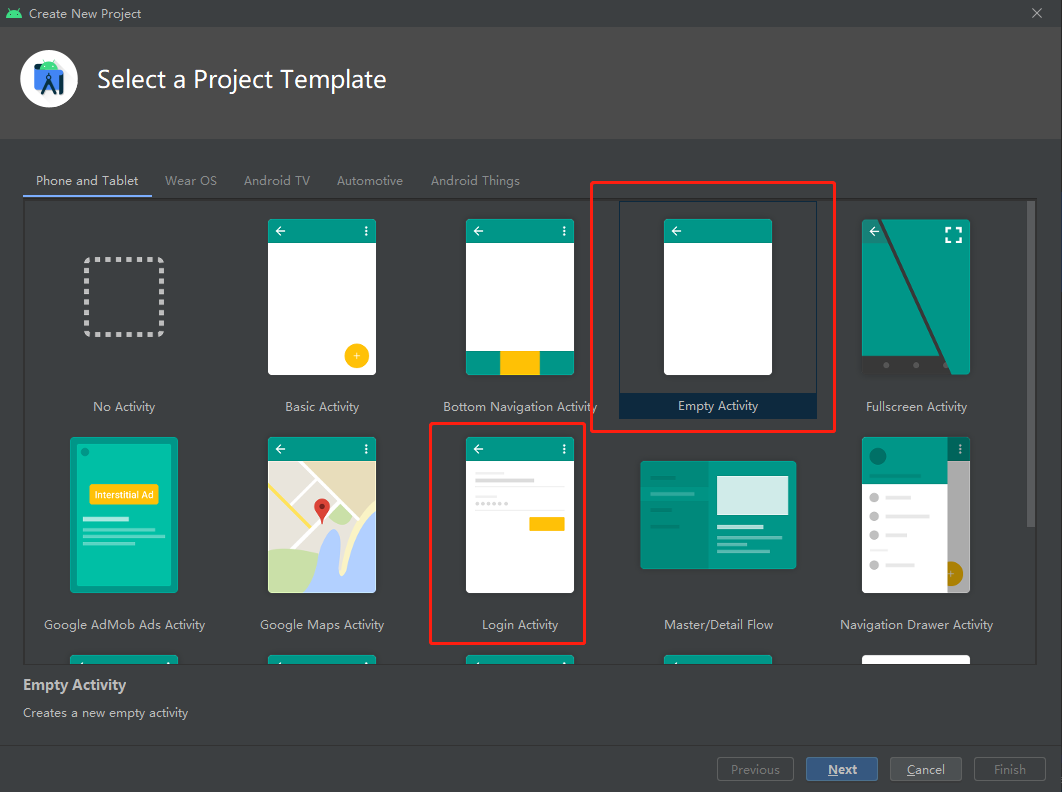Click the Navigation Drawer Activity label
The height and width of the screenshot is (792, 1062).
(x=916, y=625)
